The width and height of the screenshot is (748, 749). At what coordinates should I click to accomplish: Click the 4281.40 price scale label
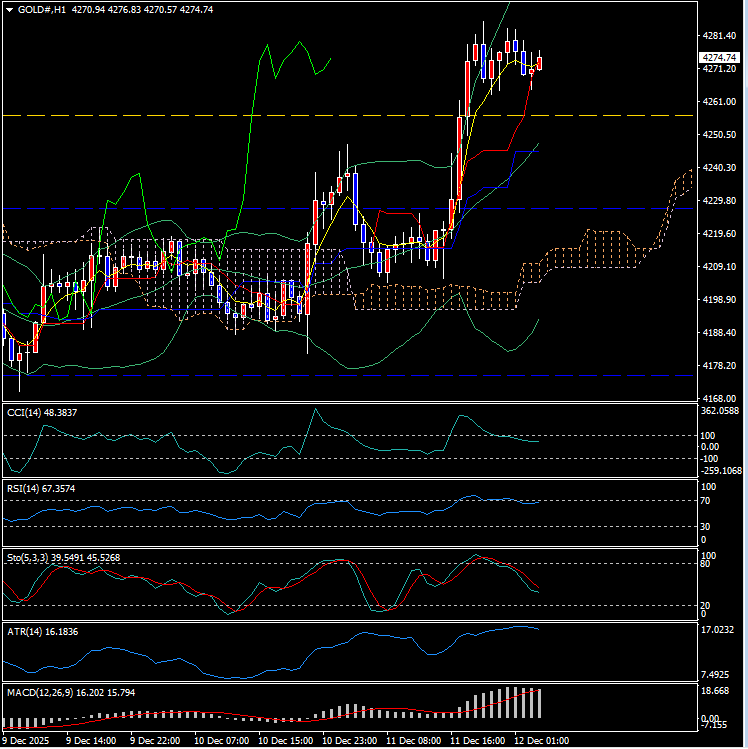click(719, 36)
